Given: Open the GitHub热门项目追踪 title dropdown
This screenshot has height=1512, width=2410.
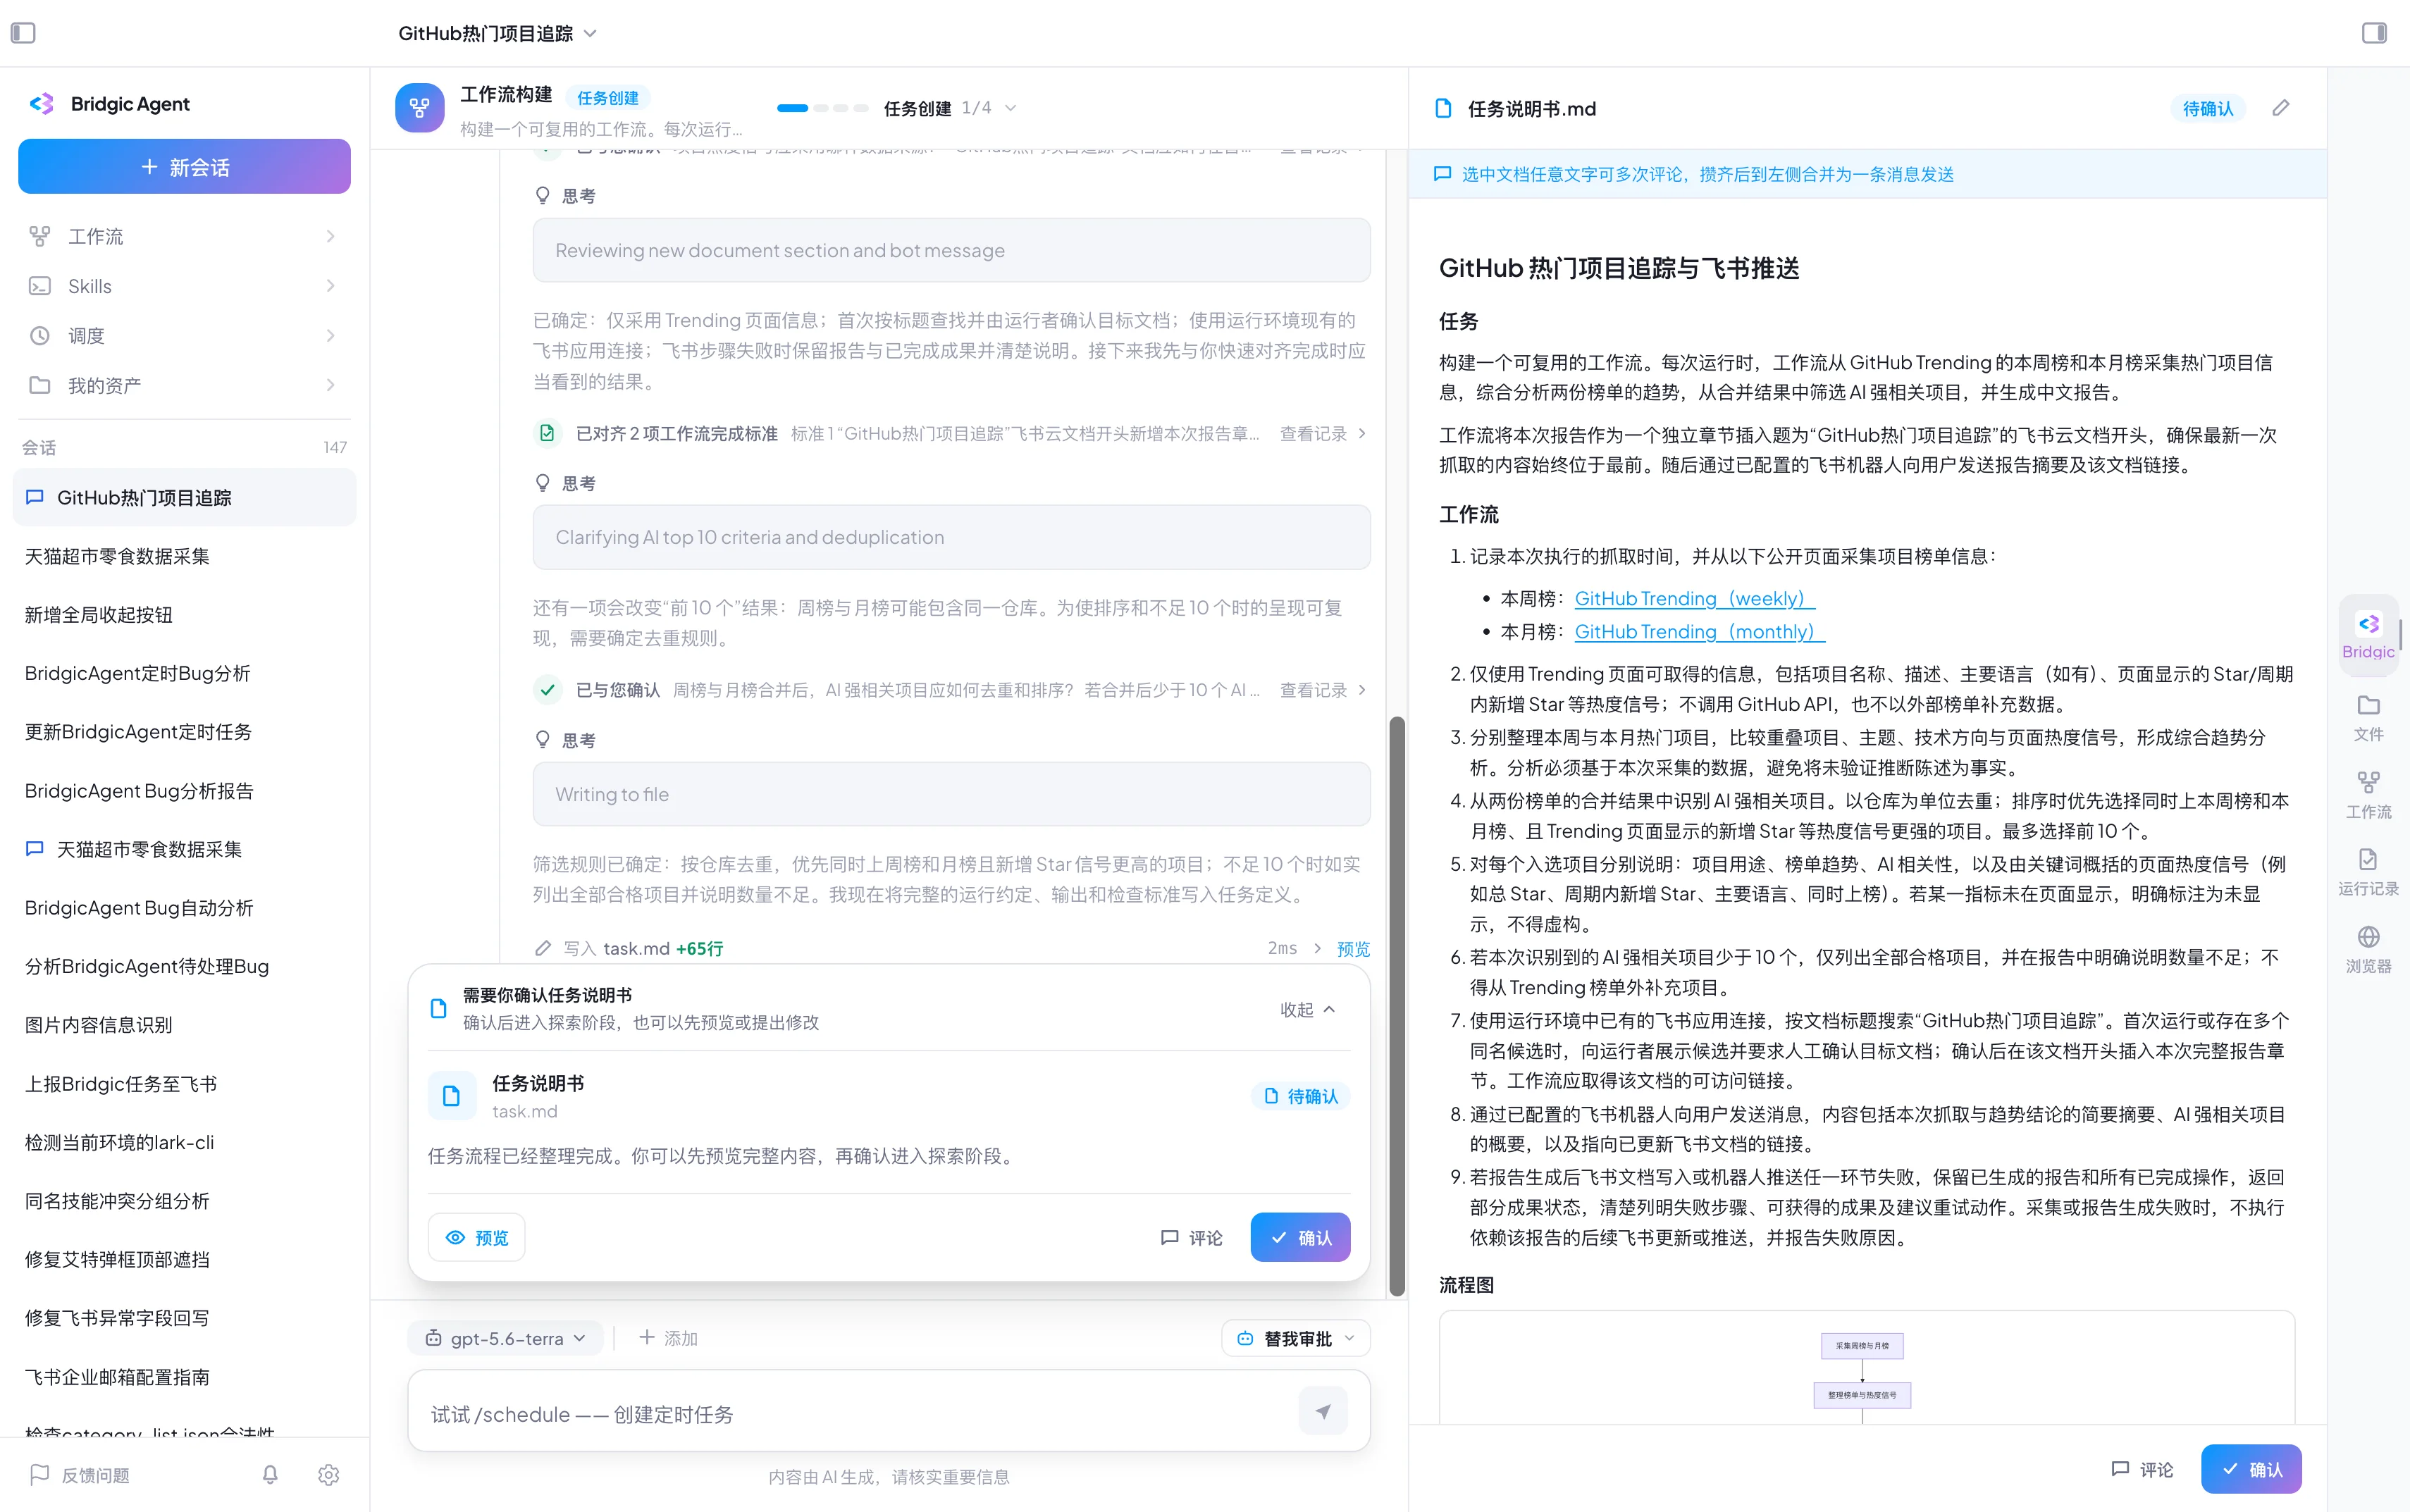Looking at the screenshot, I should (497, 33).
